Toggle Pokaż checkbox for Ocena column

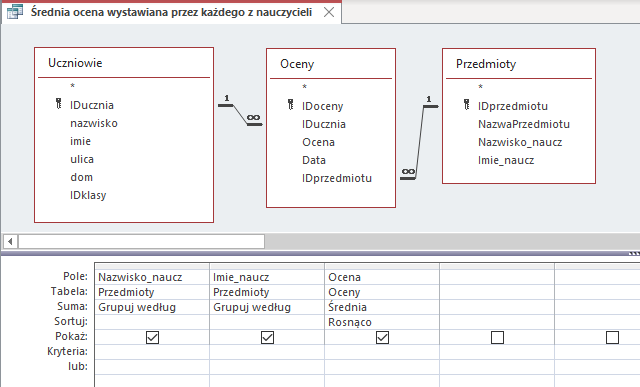click(382, 337)
